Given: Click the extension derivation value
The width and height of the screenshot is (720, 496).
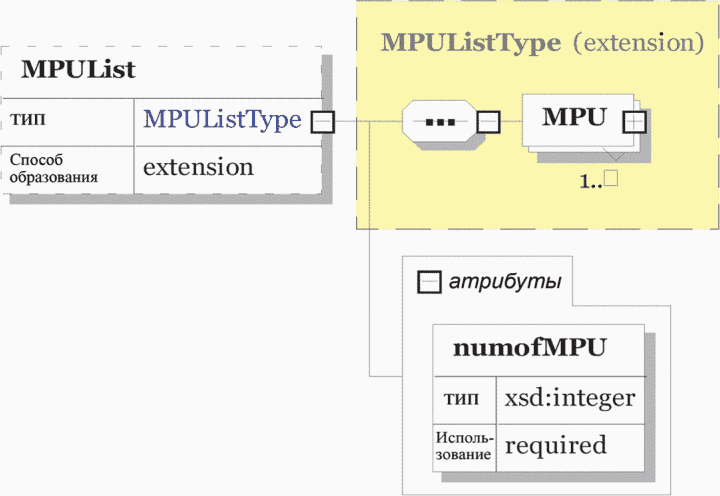Looking at the screenshot, I should 198,167.
